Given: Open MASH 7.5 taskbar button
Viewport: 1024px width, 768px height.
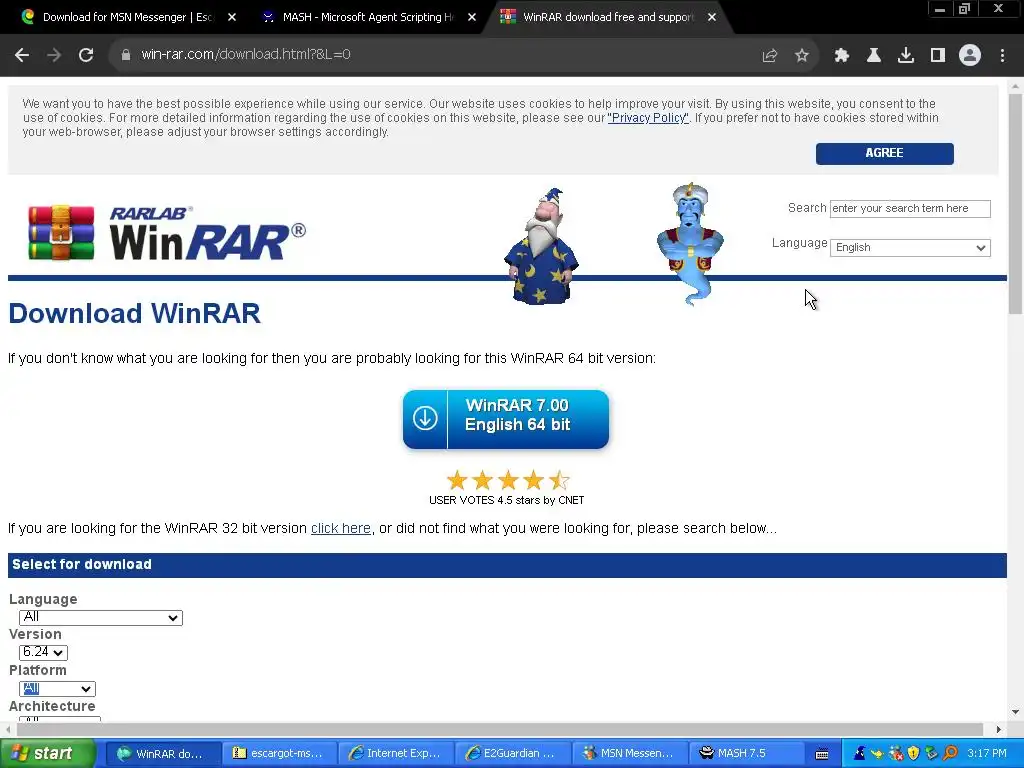Looking at the screenshot, I should [x=747, y=754].
